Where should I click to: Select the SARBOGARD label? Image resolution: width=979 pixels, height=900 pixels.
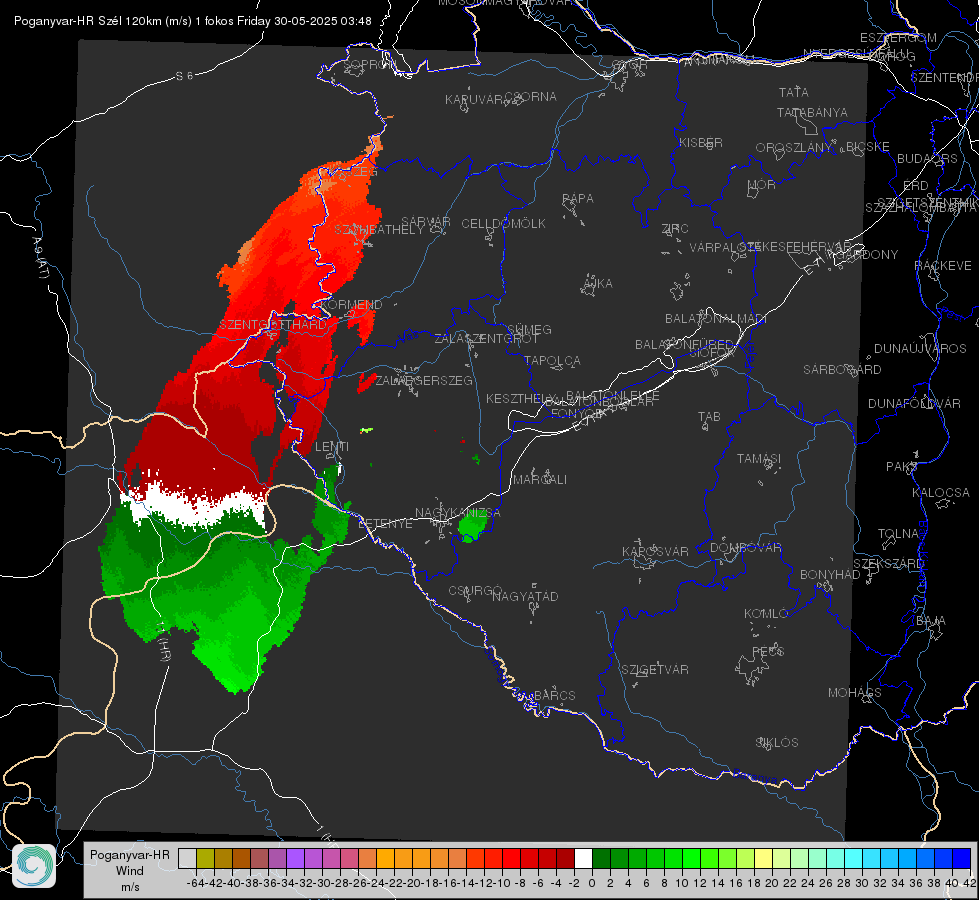842,370
